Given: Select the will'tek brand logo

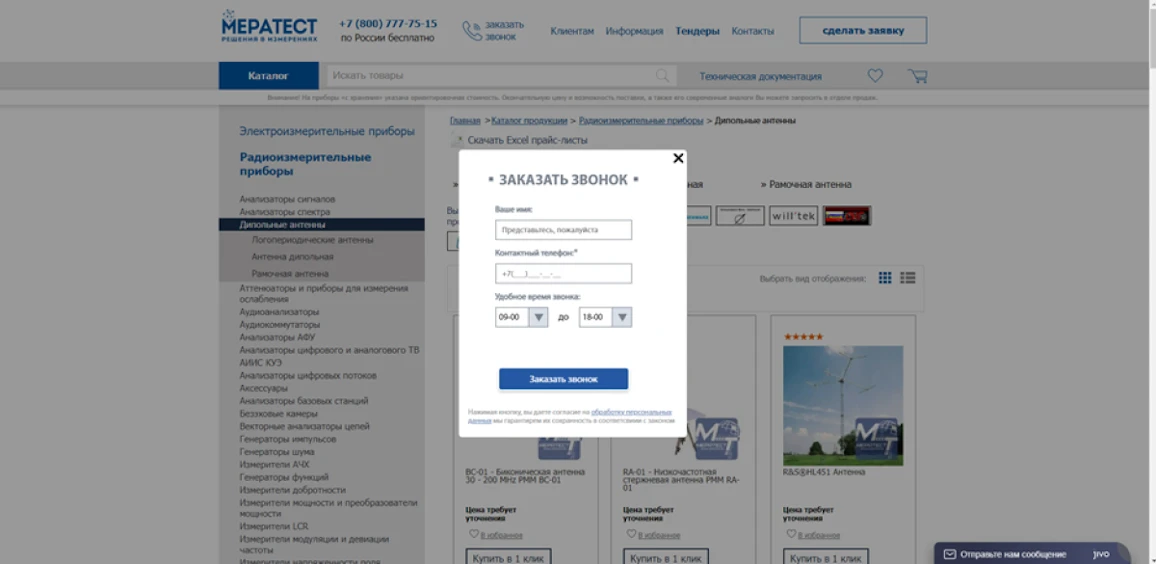Looking at the screenshot, I should pos(793,216).
